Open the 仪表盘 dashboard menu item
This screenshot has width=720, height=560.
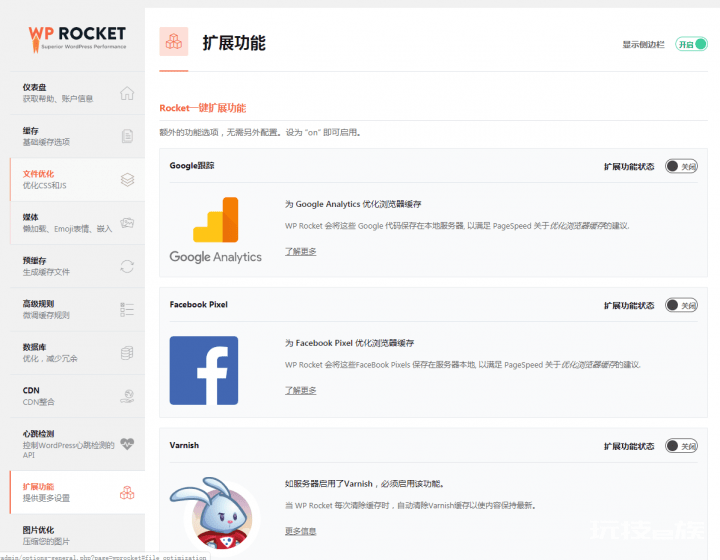[x=77, y=93]
